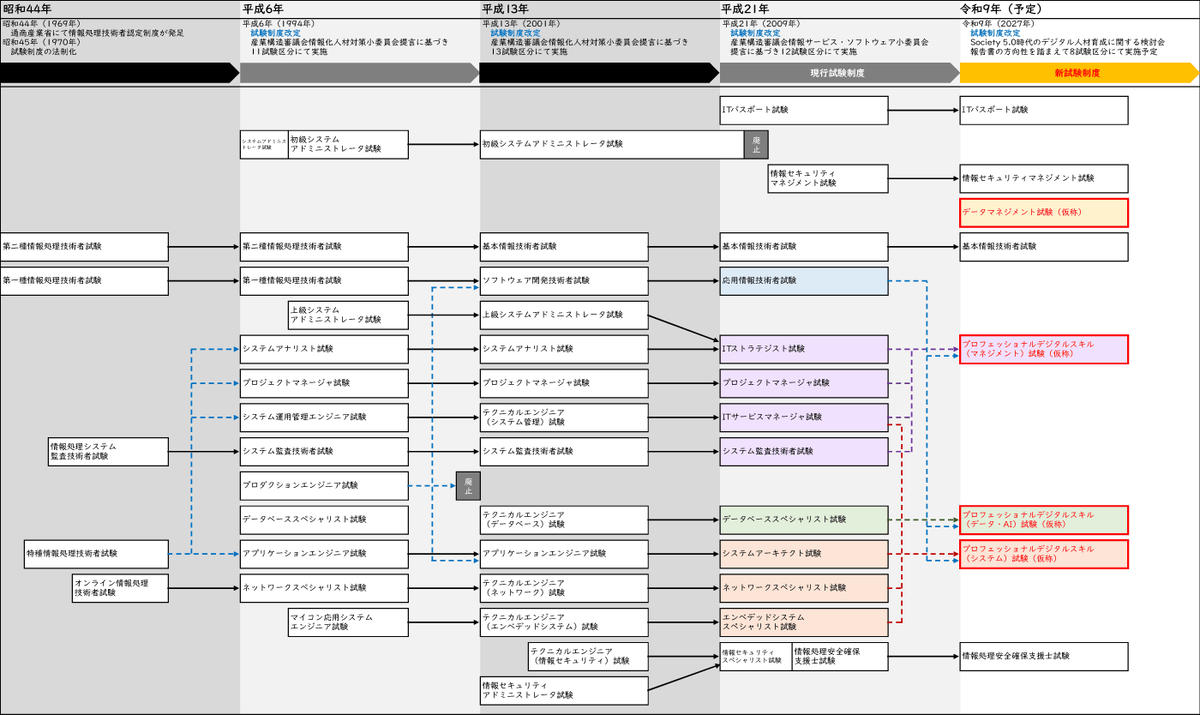Image resolution: width=1200 pixels, height=715 pixels.
Task: Click プロダクションエンジニア試験 box
Action: (x=324, y=485)
